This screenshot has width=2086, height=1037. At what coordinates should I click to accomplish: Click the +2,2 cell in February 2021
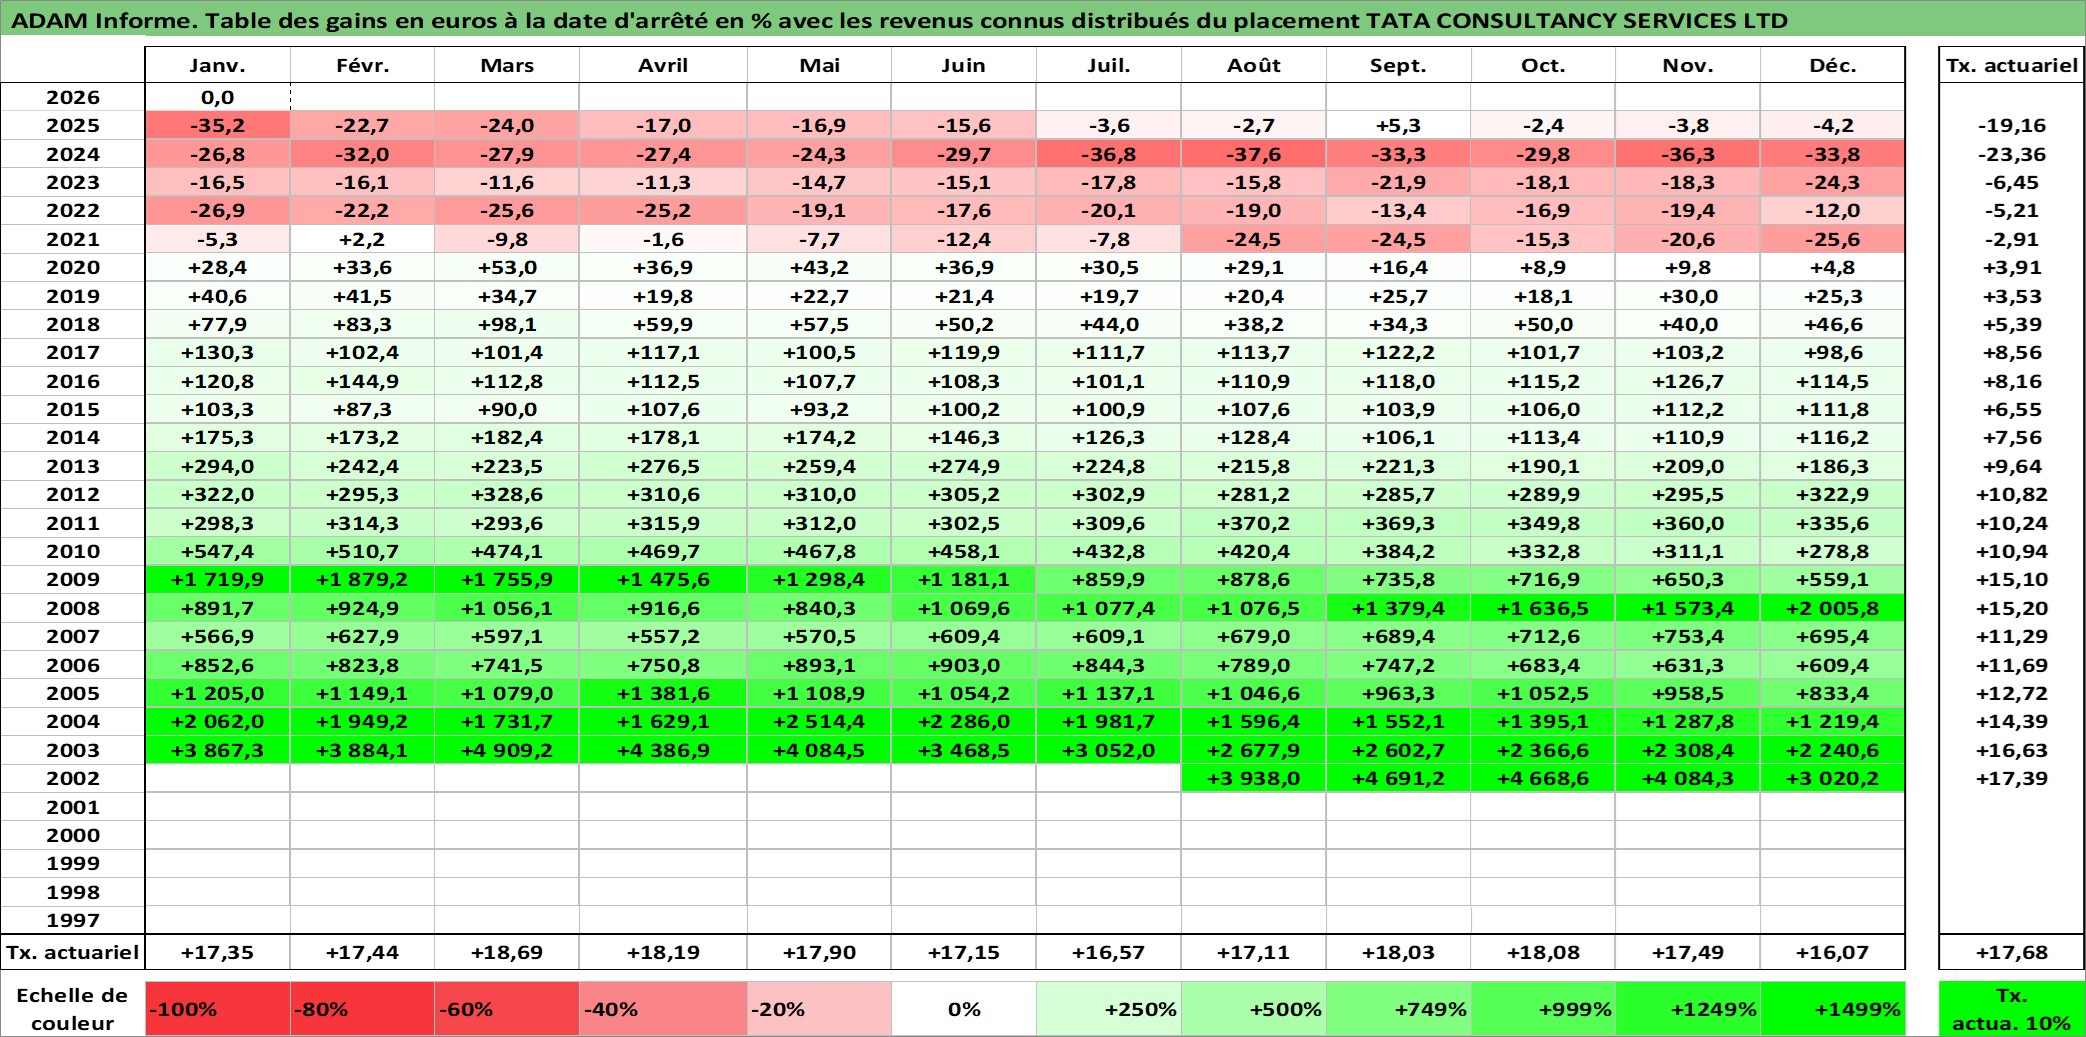pos(363,239)
